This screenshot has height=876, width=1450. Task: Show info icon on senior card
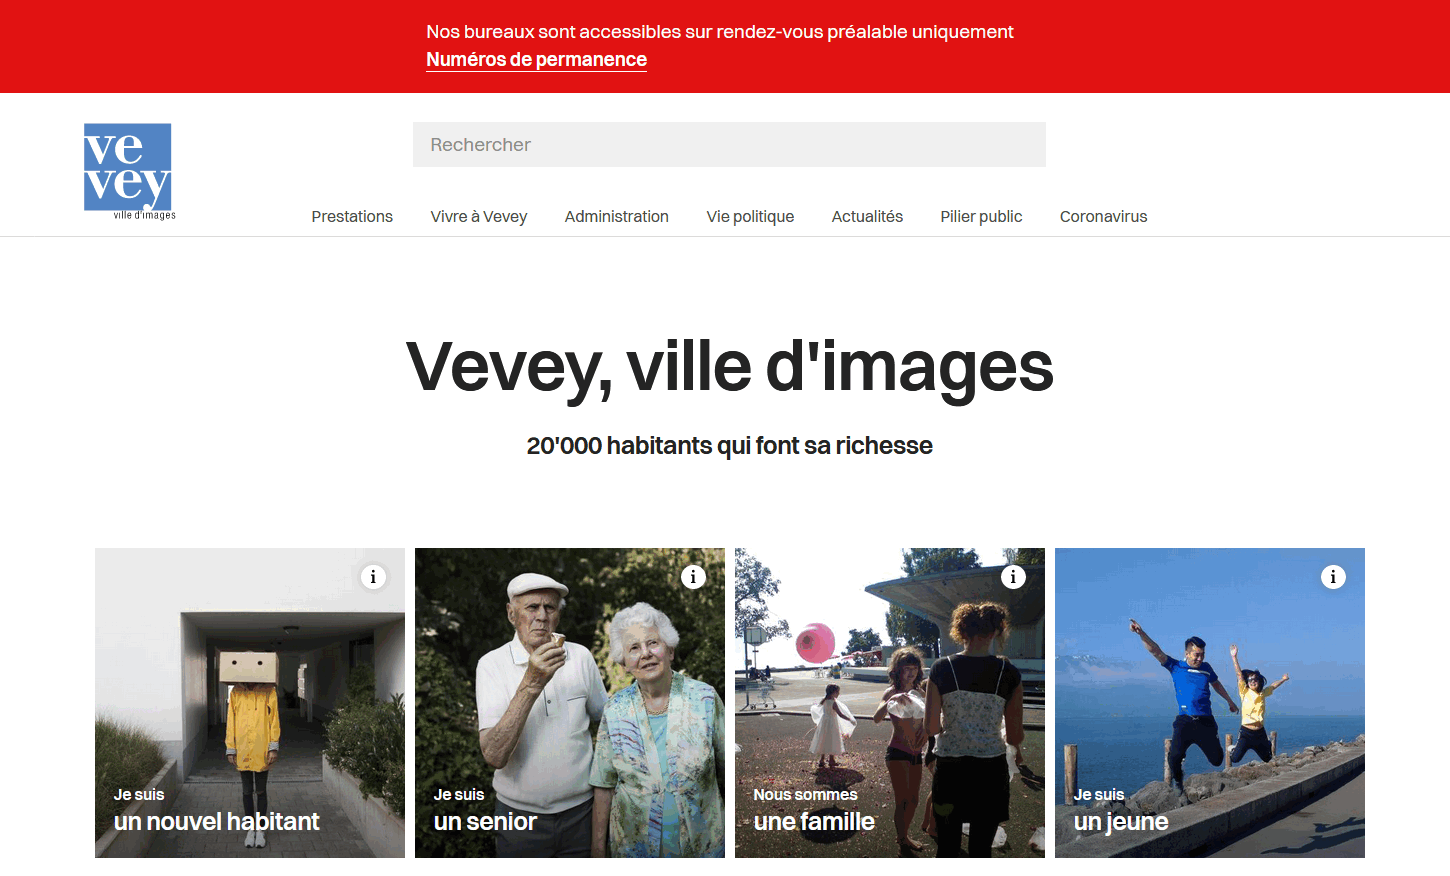[693, 577]
